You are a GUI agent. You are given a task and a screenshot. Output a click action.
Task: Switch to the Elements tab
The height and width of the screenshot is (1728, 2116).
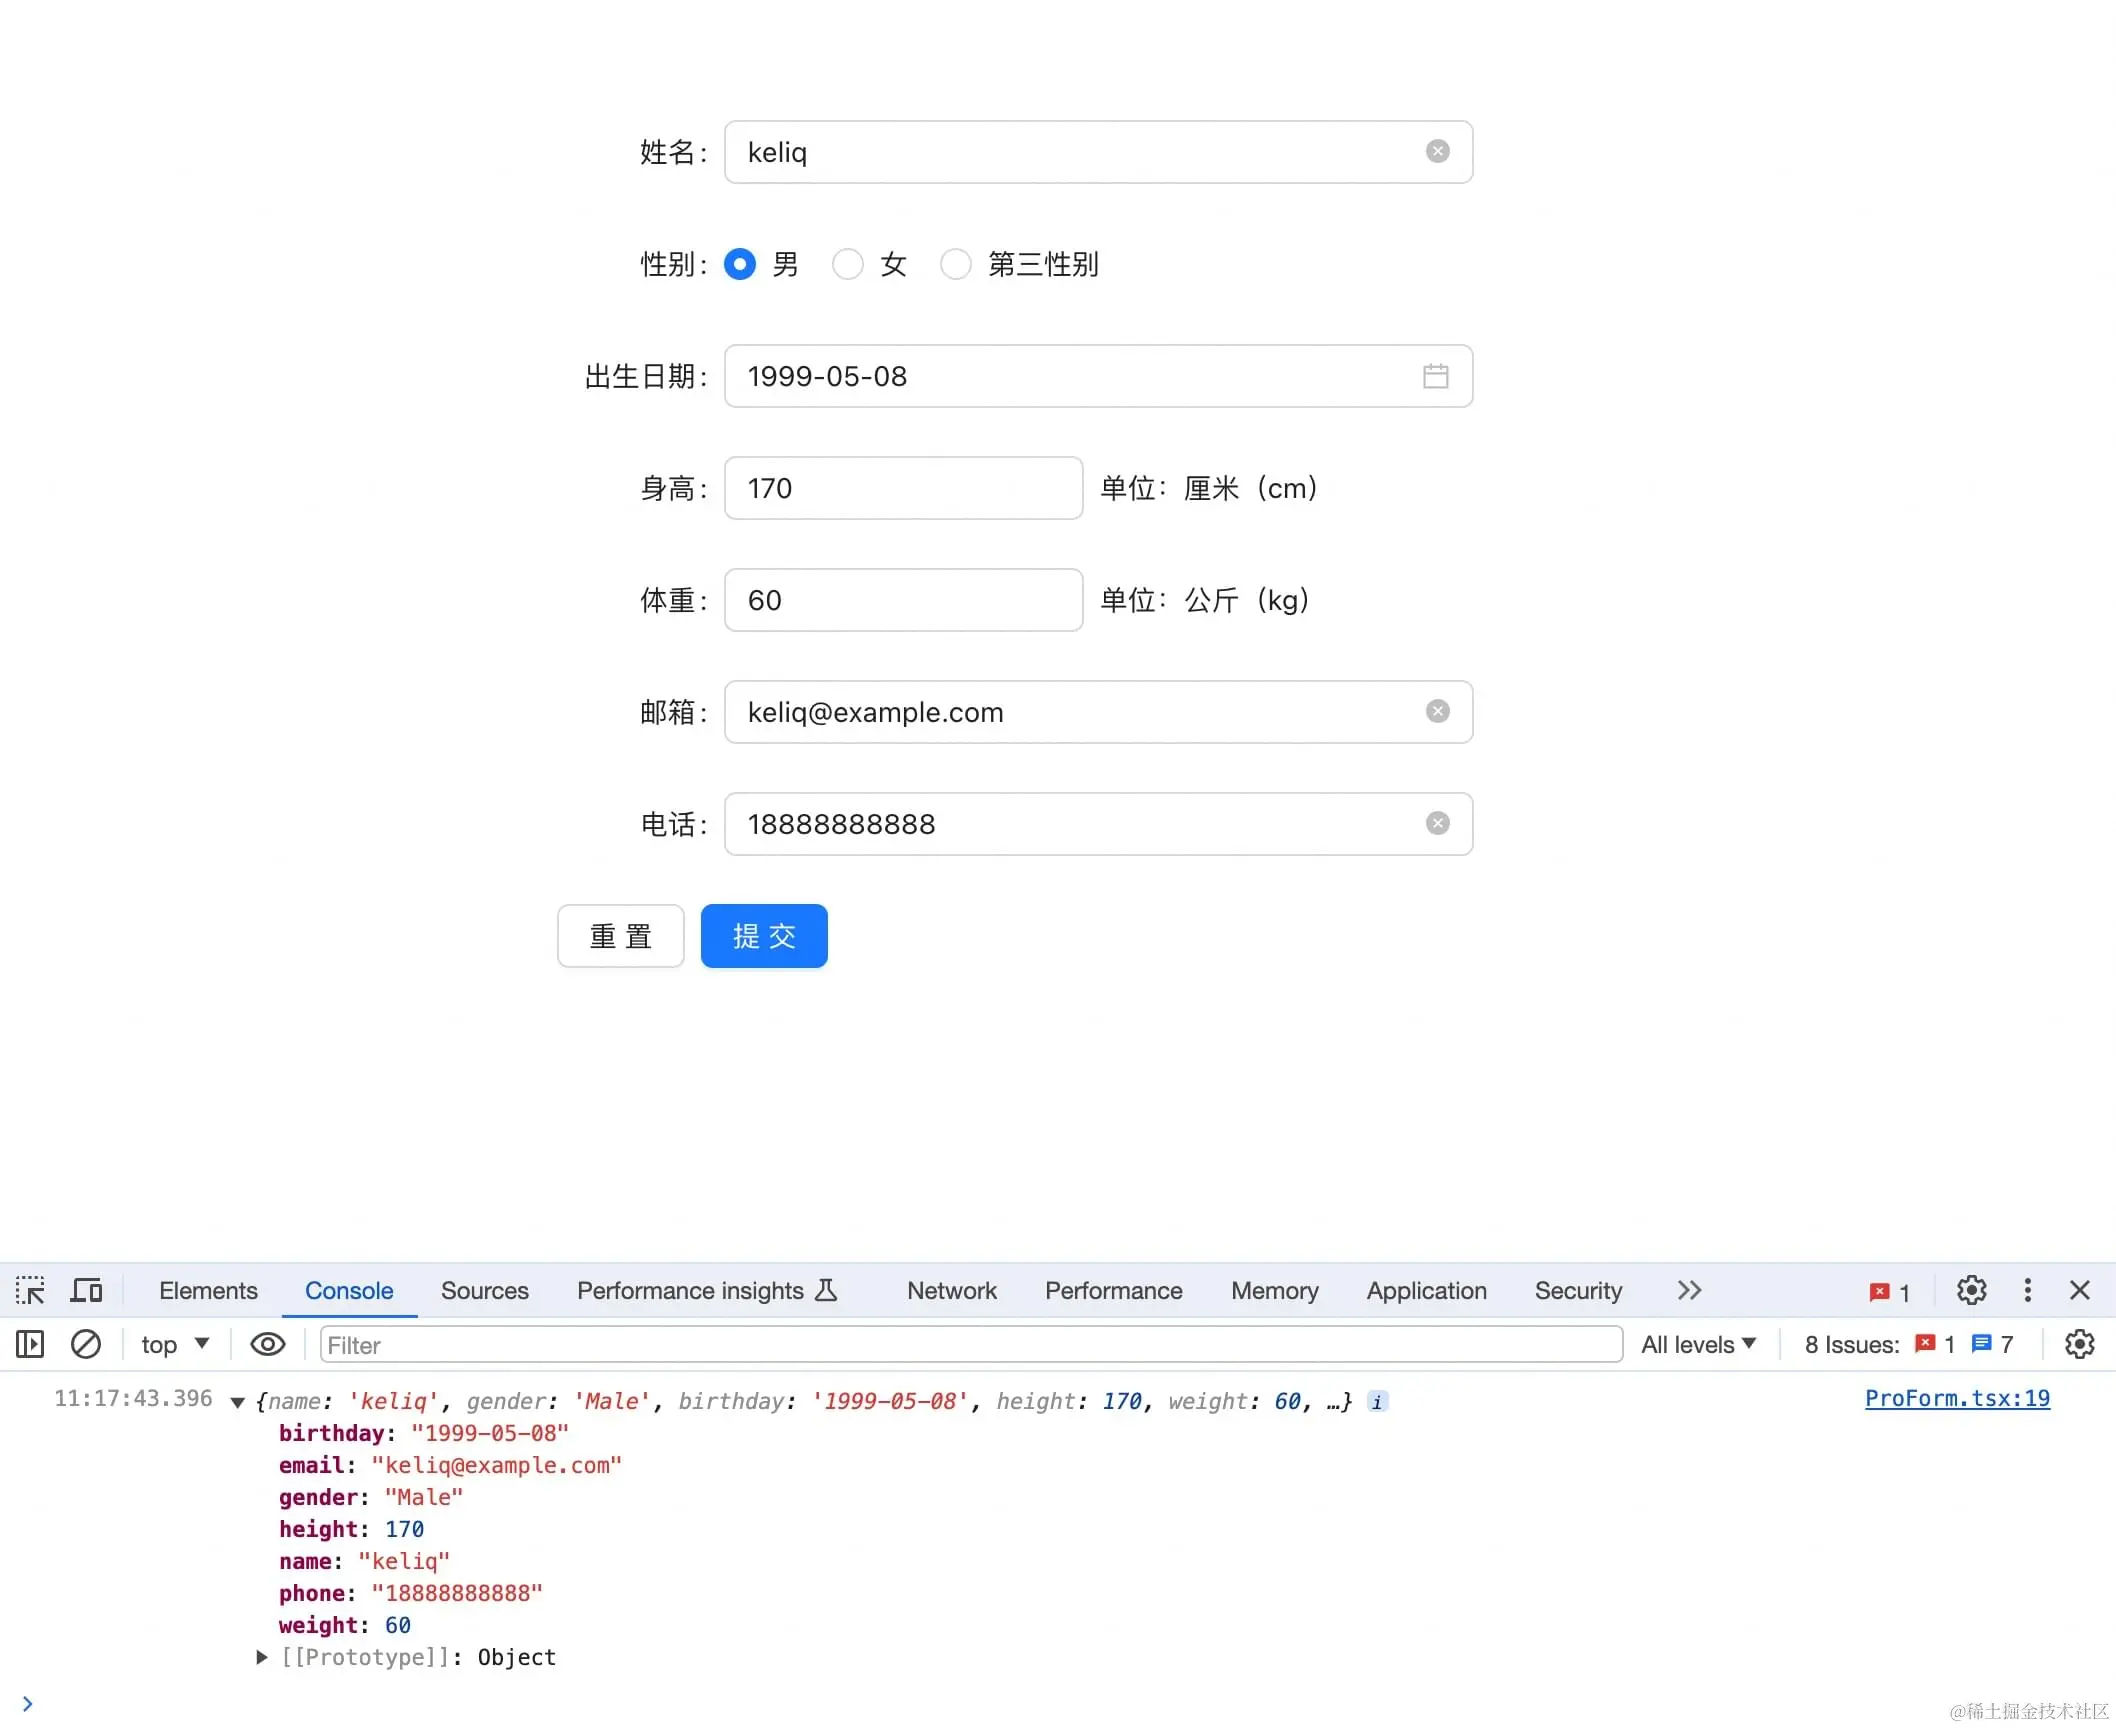point(208,1290)
